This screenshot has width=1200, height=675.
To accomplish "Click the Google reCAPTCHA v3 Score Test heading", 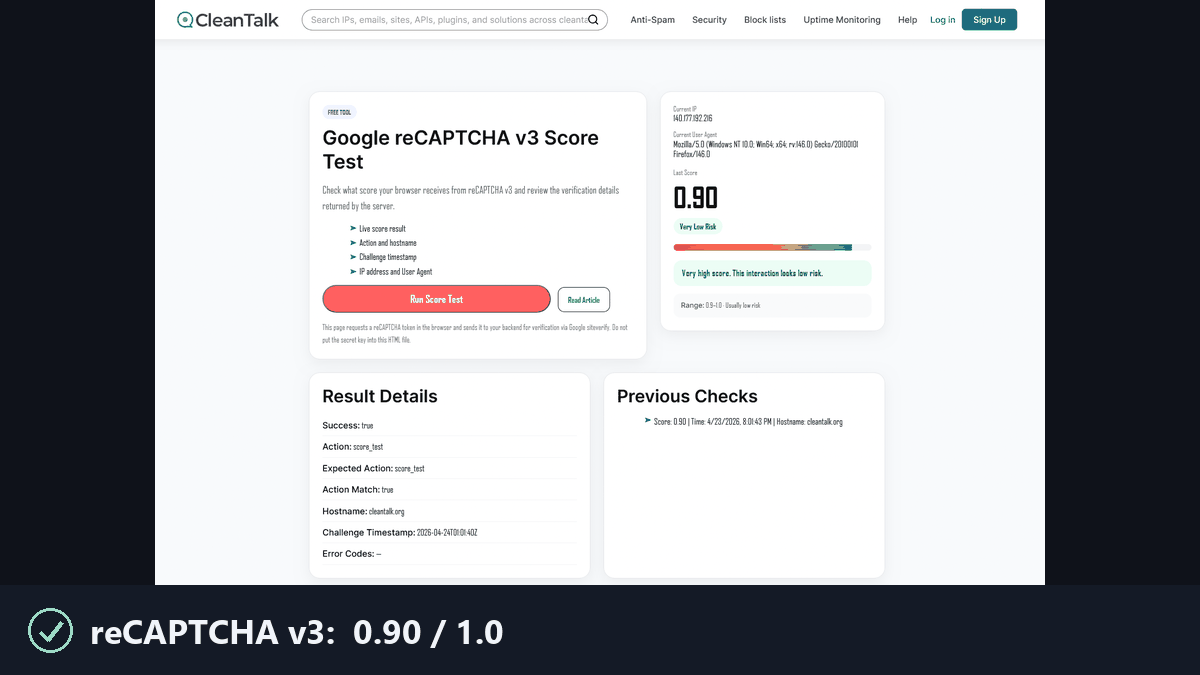I will pos(461,150).
